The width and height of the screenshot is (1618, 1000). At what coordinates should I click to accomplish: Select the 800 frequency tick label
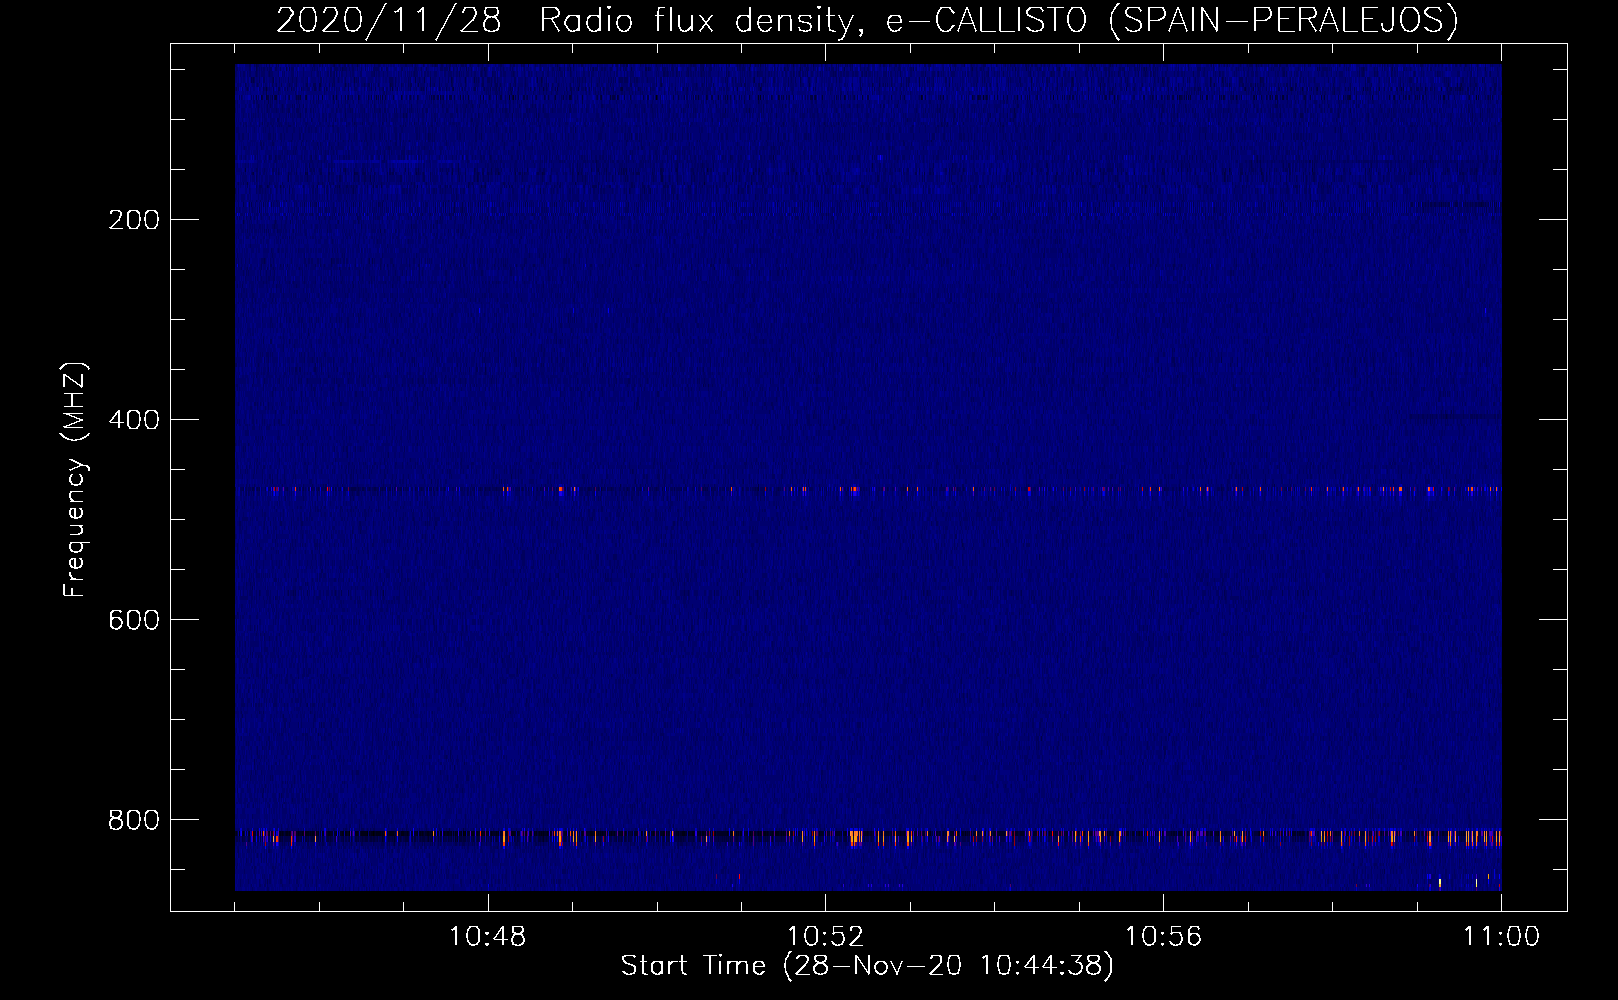[x=134, y=820]
